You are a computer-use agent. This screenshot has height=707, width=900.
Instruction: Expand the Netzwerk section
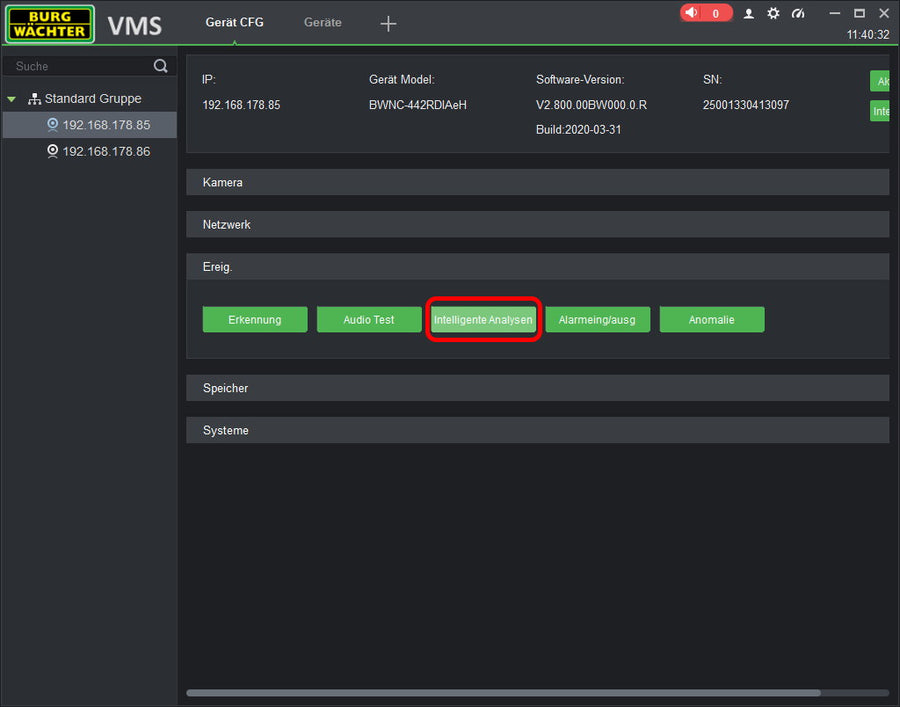point(537,225)
